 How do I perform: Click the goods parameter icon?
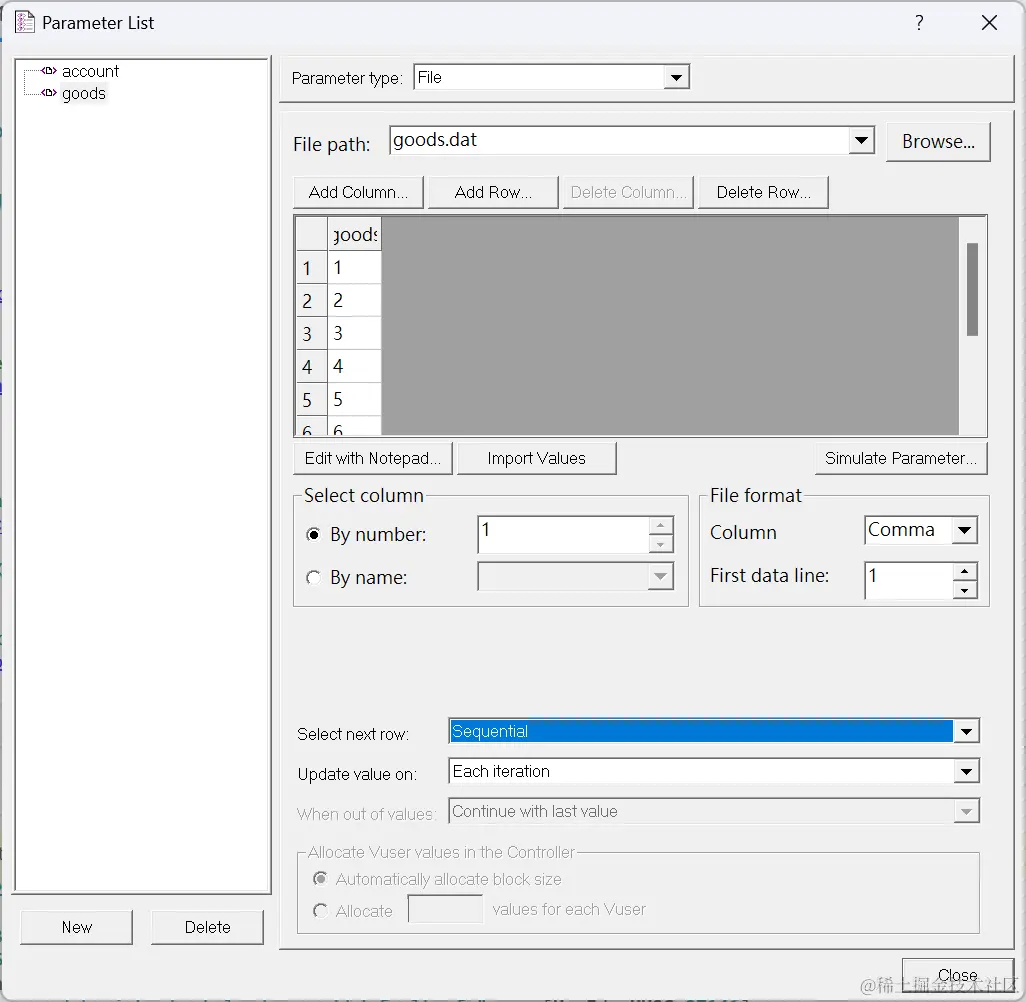click(48, 93)
